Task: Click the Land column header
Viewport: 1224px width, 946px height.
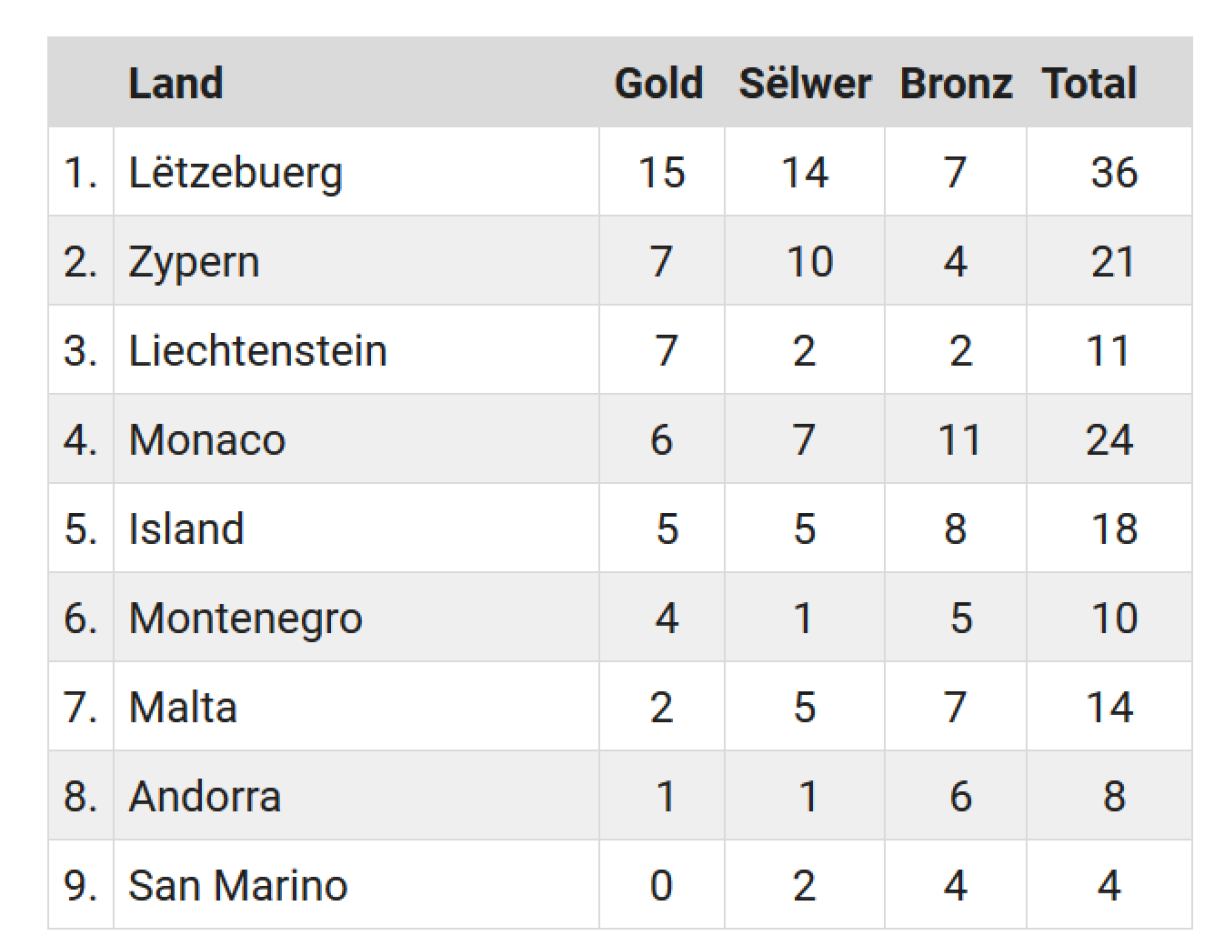Action: point(176,84)
